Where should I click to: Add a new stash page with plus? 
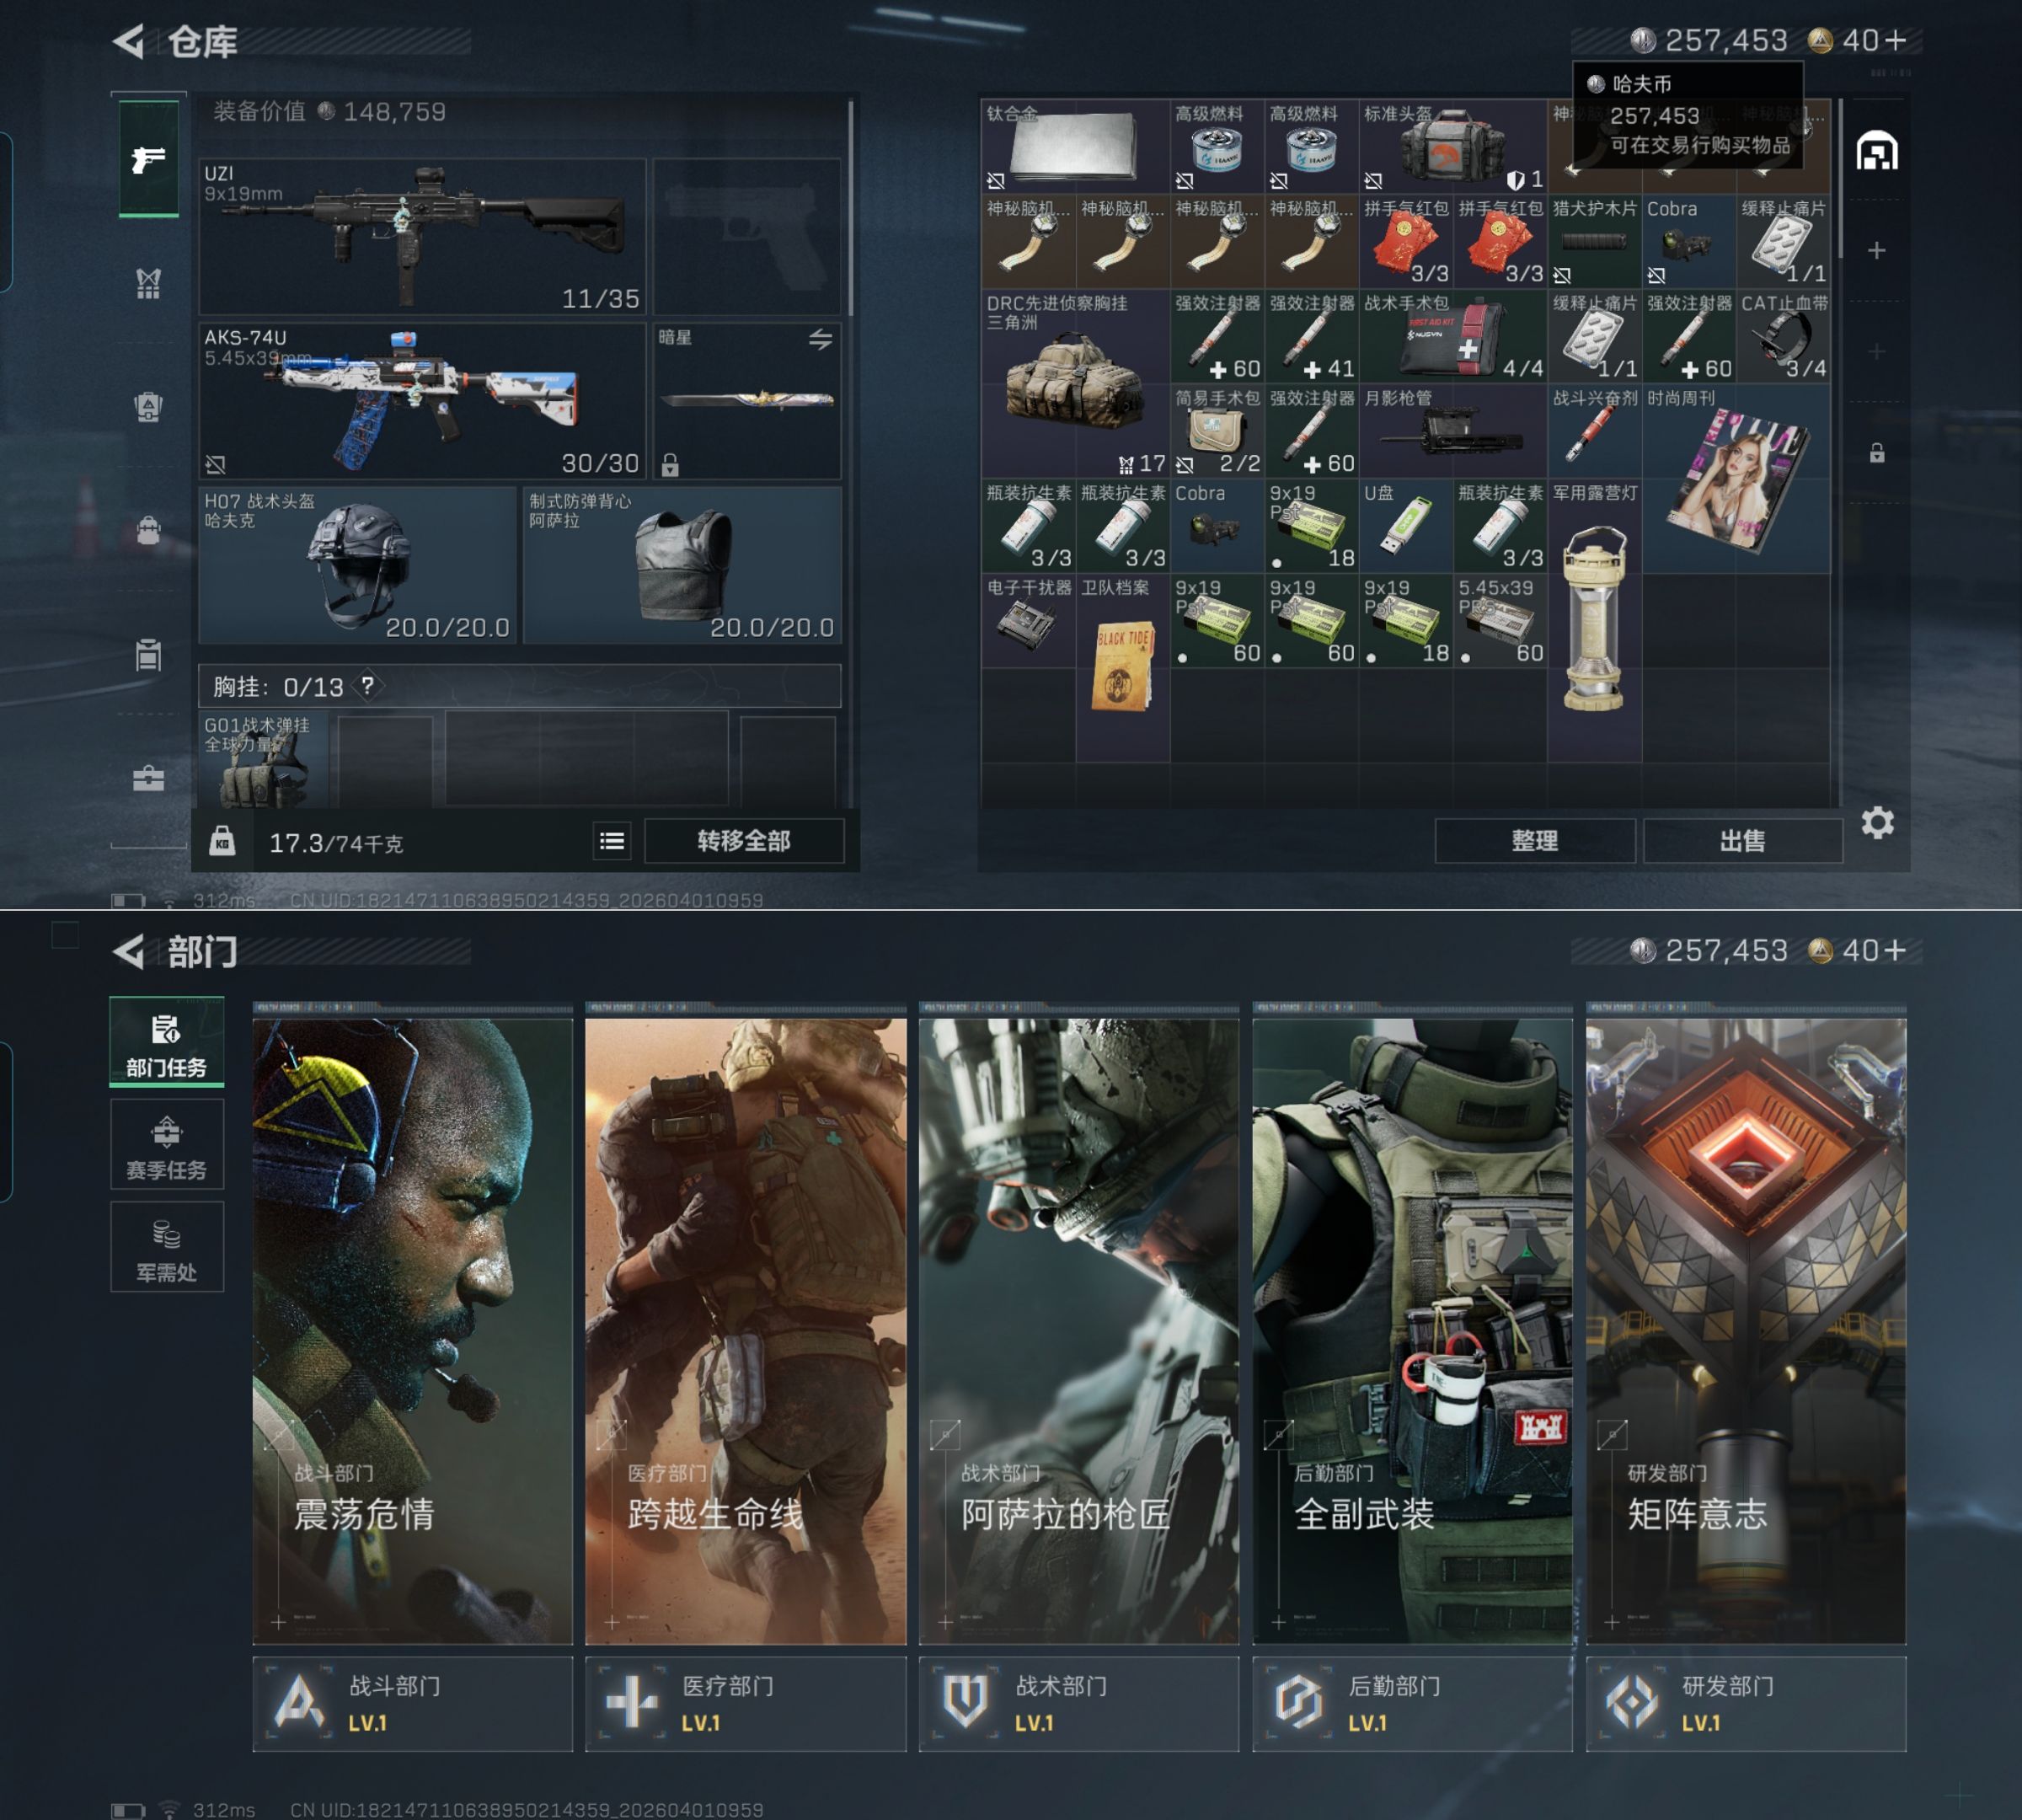click(1877, 250)
